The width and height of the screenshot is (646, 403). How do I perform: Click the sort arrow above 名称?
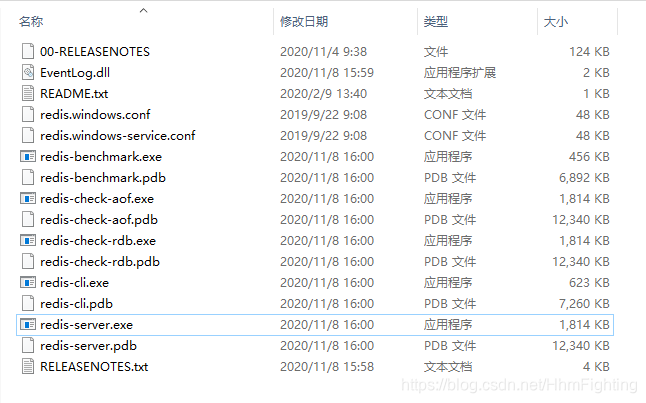point(143,10)
